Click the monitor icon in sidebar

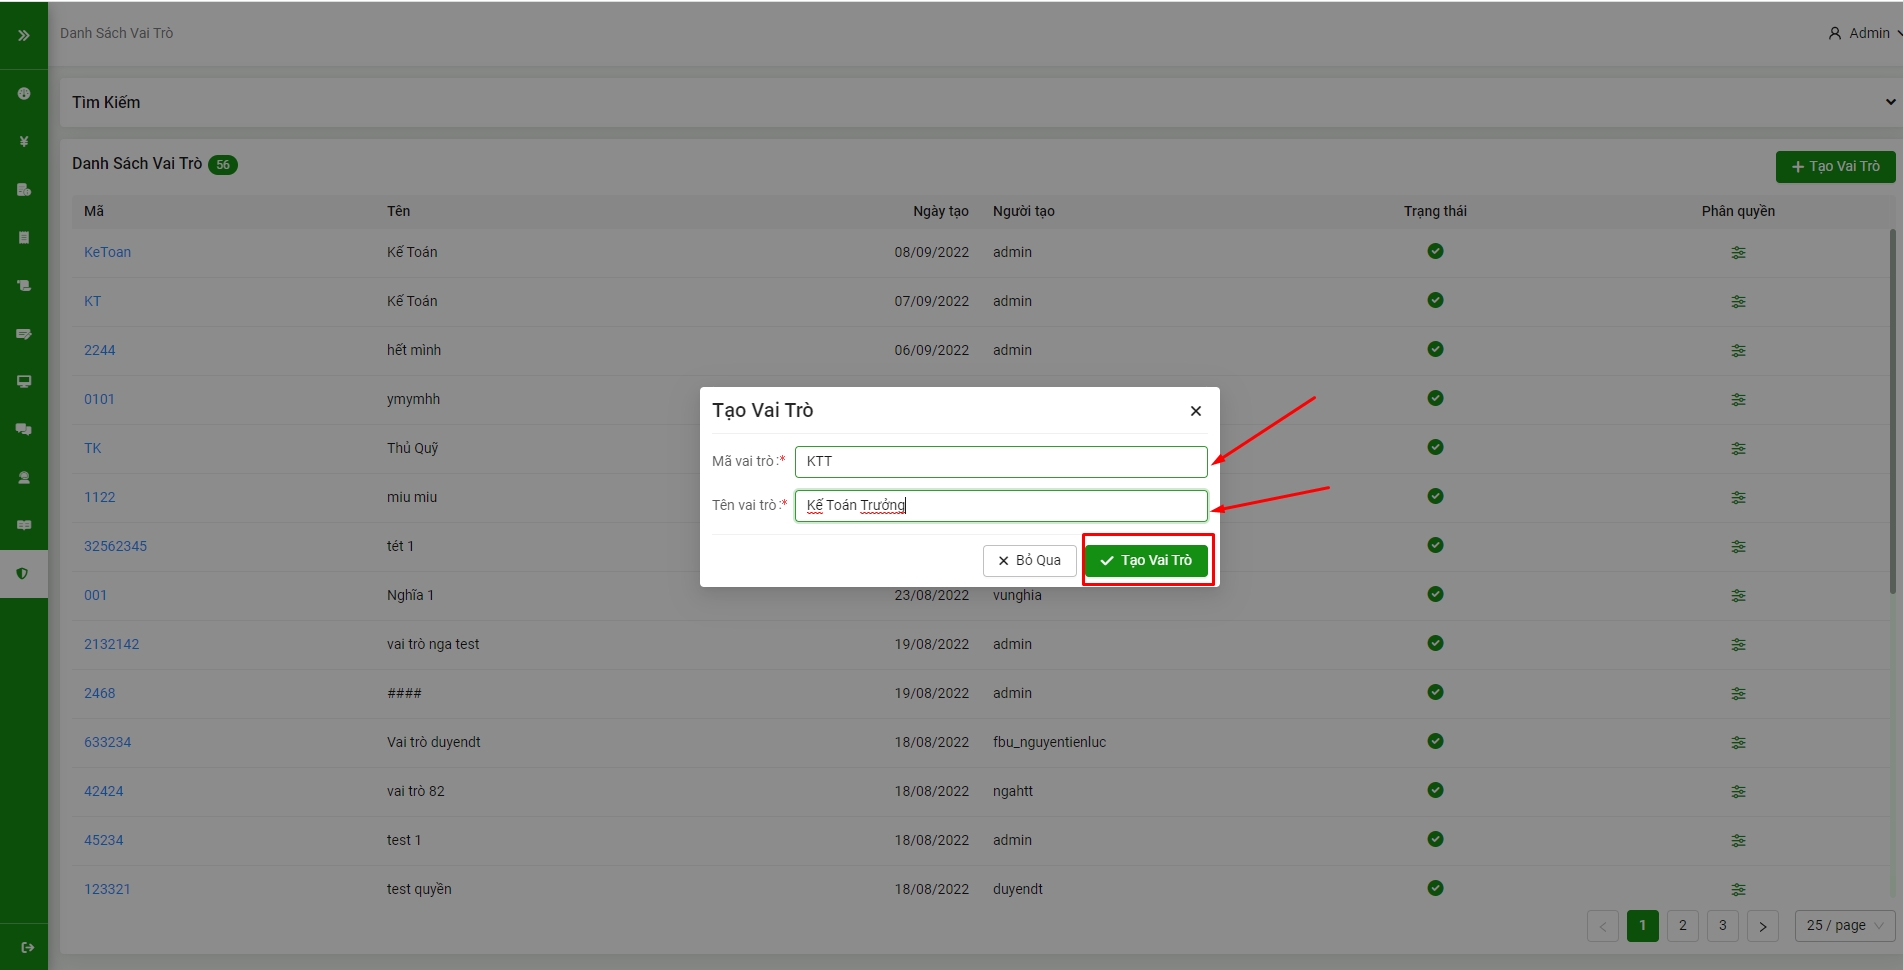24,381
